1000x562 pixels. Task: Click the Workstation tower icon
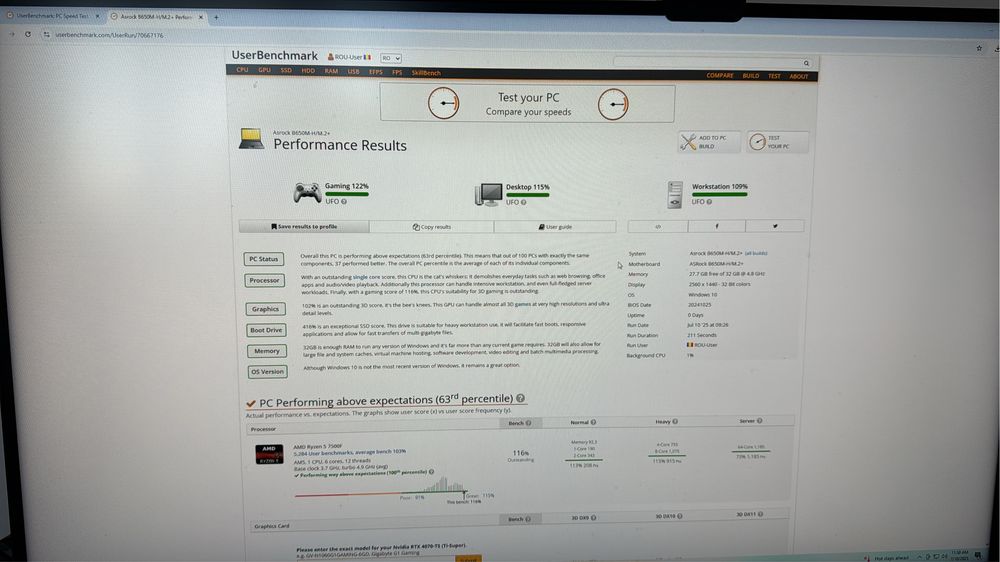675,195
